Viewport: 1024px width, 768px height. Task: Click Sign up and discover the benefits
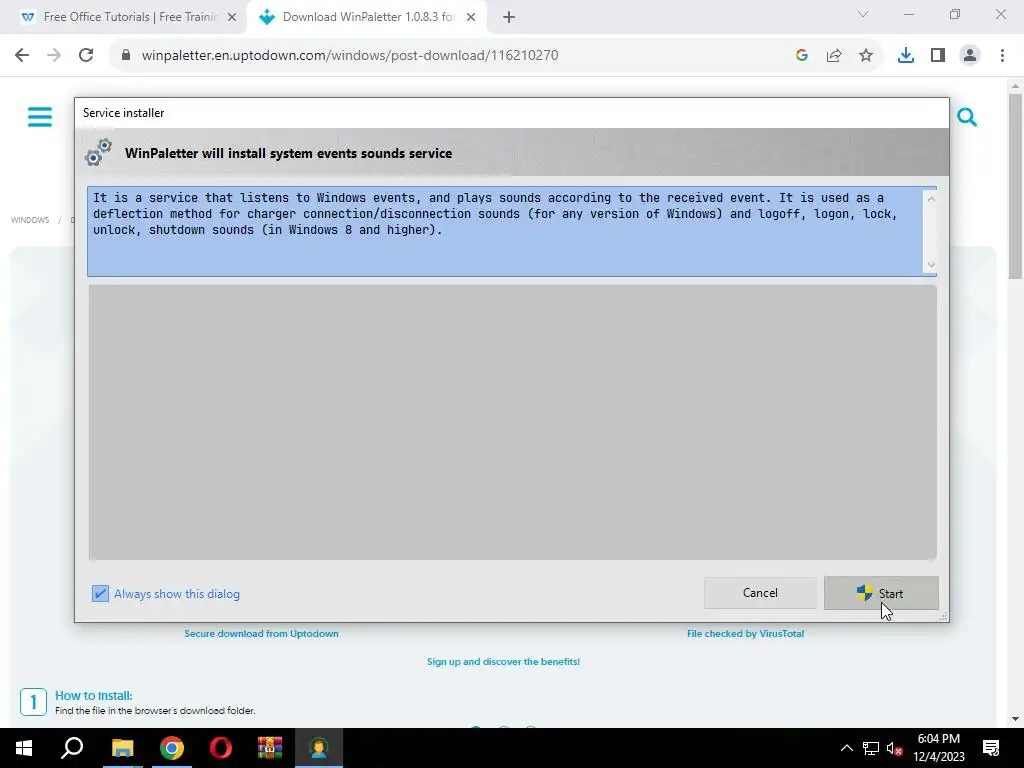pyautogui.click(x=504, y=662)
